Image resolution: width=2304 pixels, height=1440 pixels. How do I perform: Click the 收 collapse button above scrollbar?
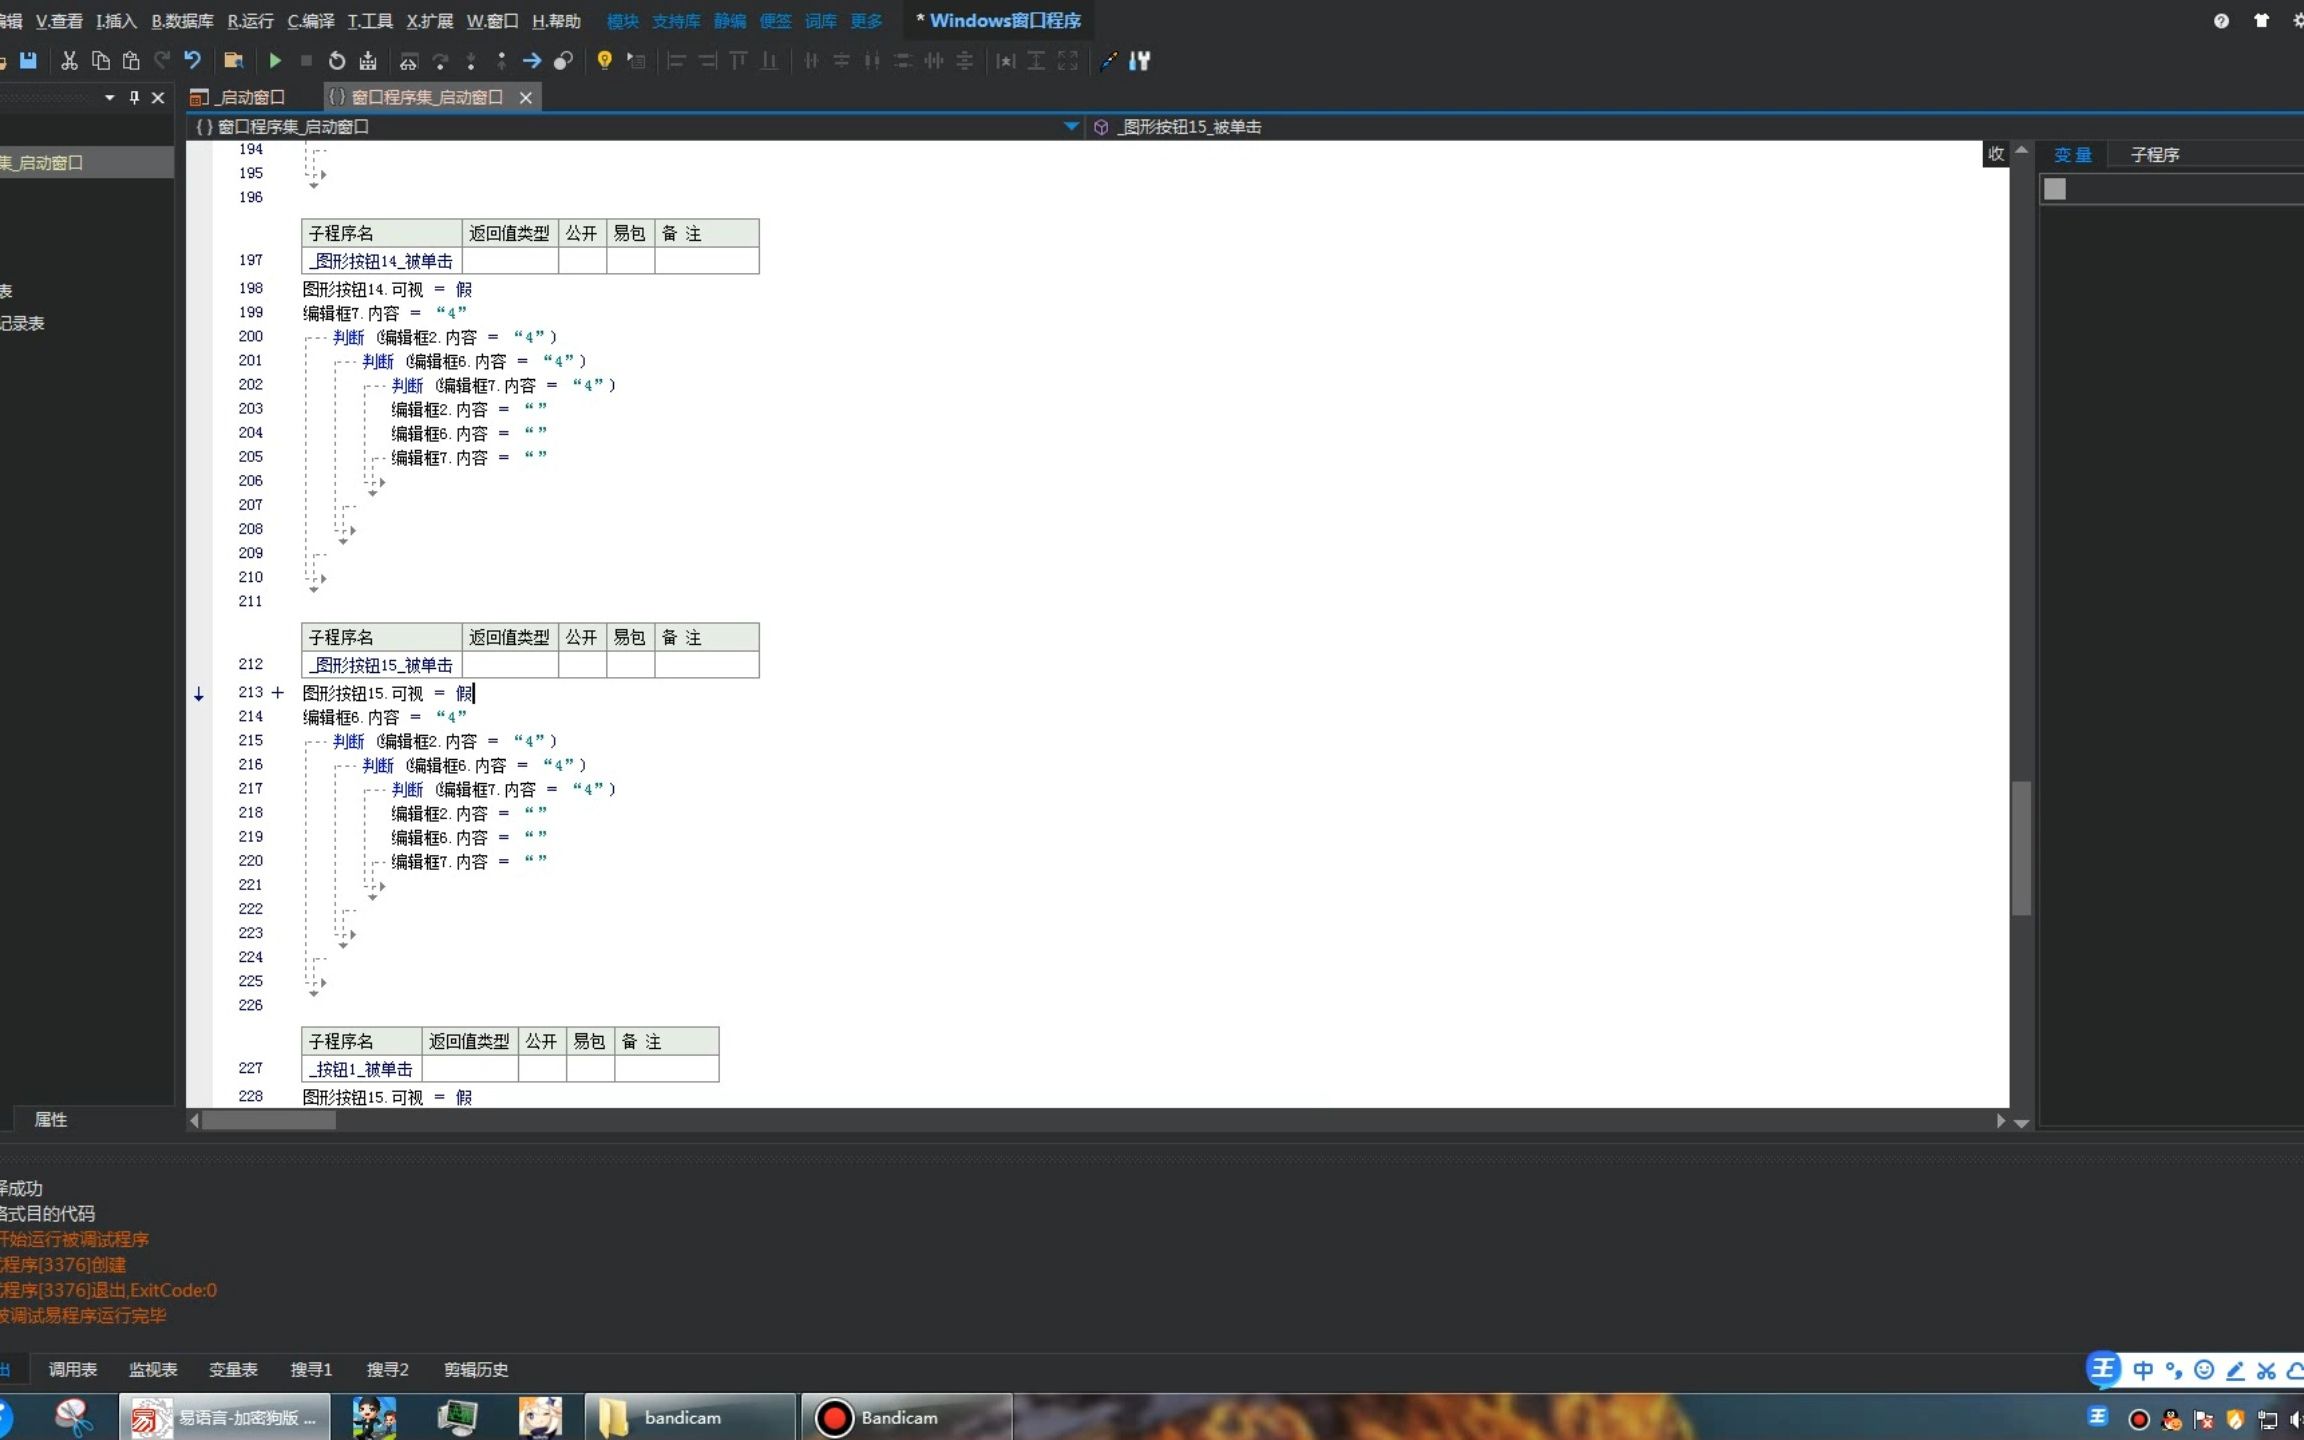pos(1995,154)
